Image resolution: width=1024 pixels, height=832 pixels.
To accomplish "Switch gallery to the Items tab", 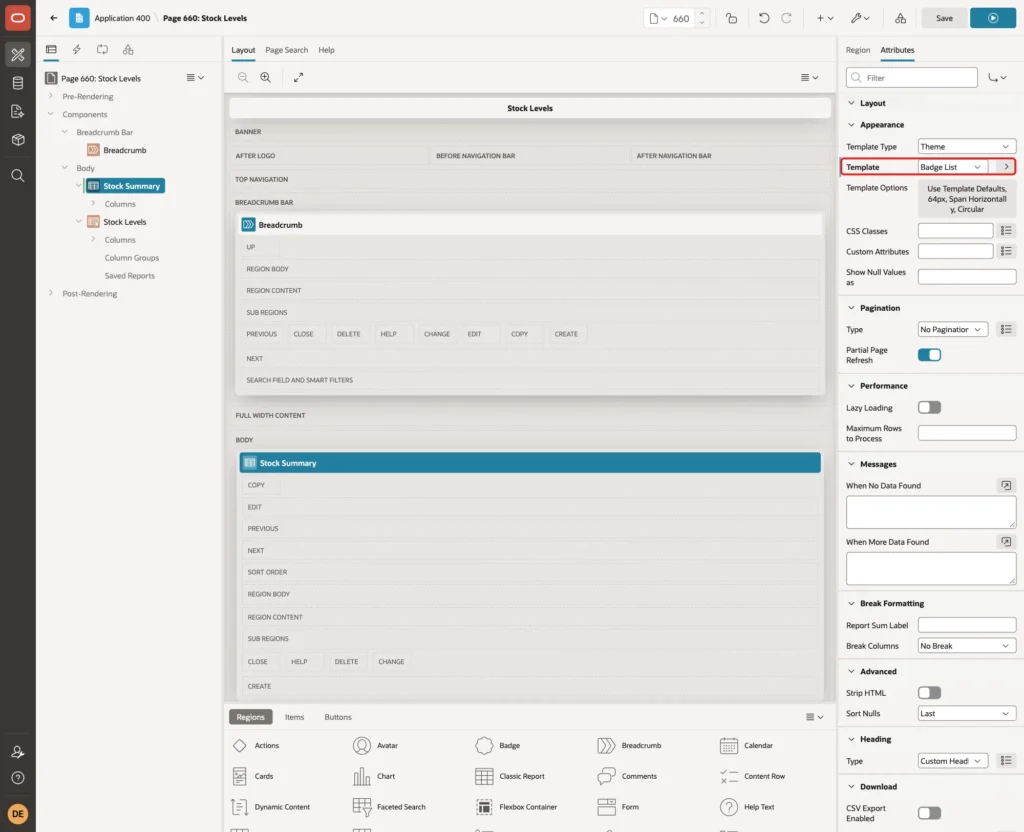I will coord(295,717).
